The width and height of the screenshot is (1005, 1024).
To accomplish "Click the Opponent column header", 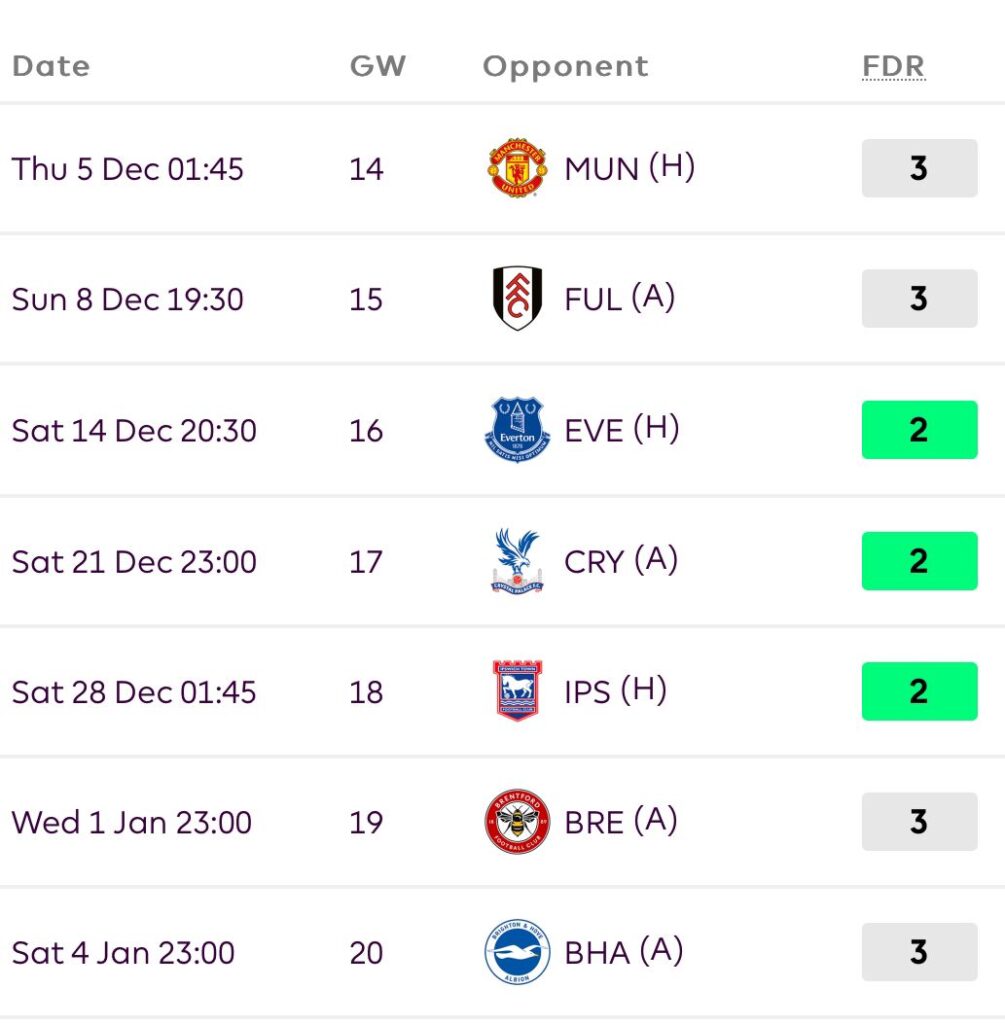I will [565, 67].
